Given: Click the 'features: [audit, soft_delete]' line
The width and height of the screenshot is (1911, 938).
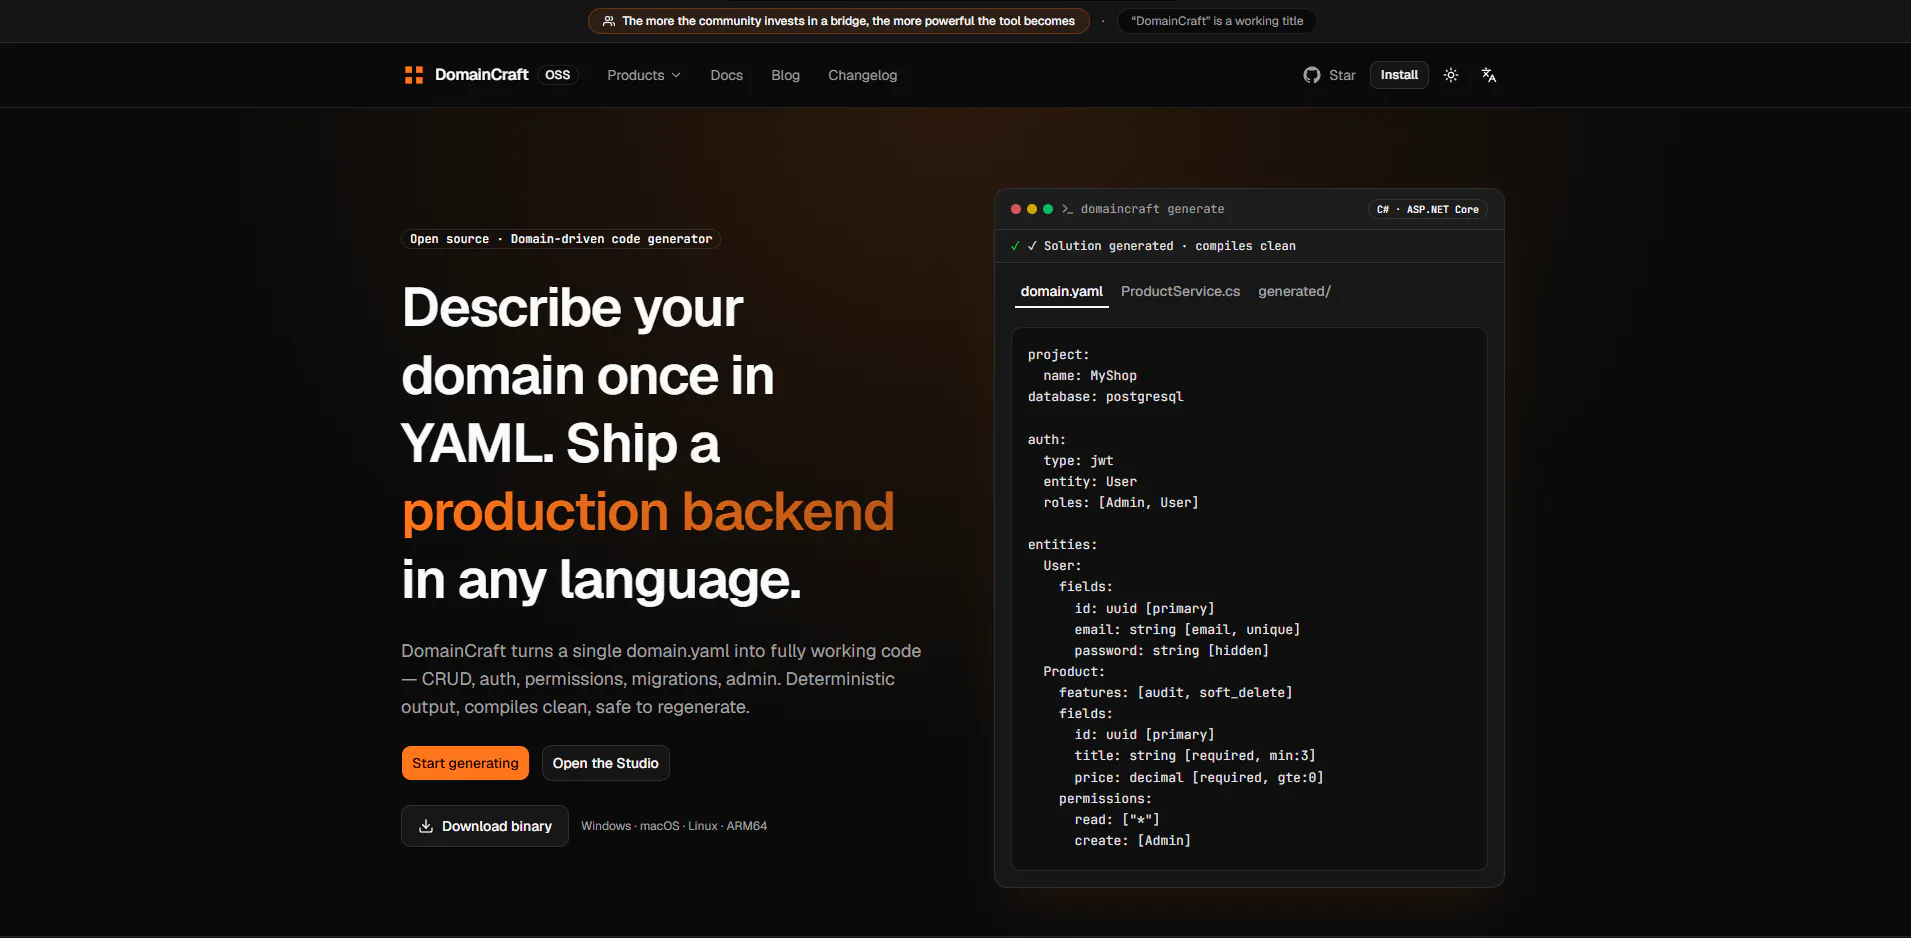Looking at the screenshot, I should (x=1176, y=693).
